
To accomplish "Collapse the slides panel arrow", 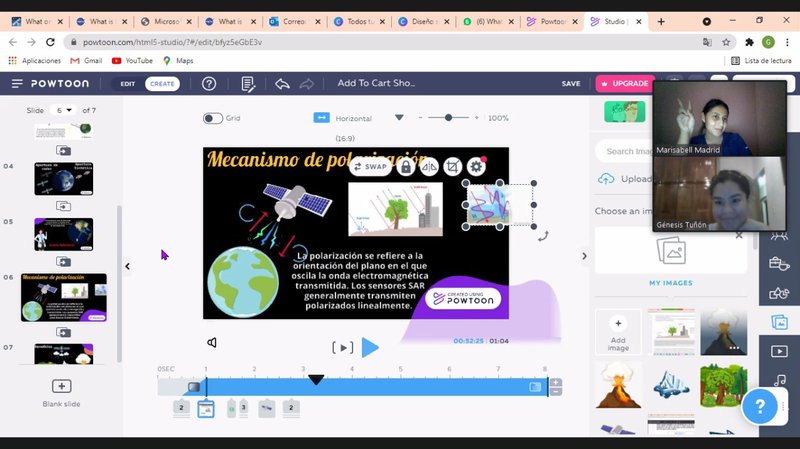I will (x=127, y=266).
